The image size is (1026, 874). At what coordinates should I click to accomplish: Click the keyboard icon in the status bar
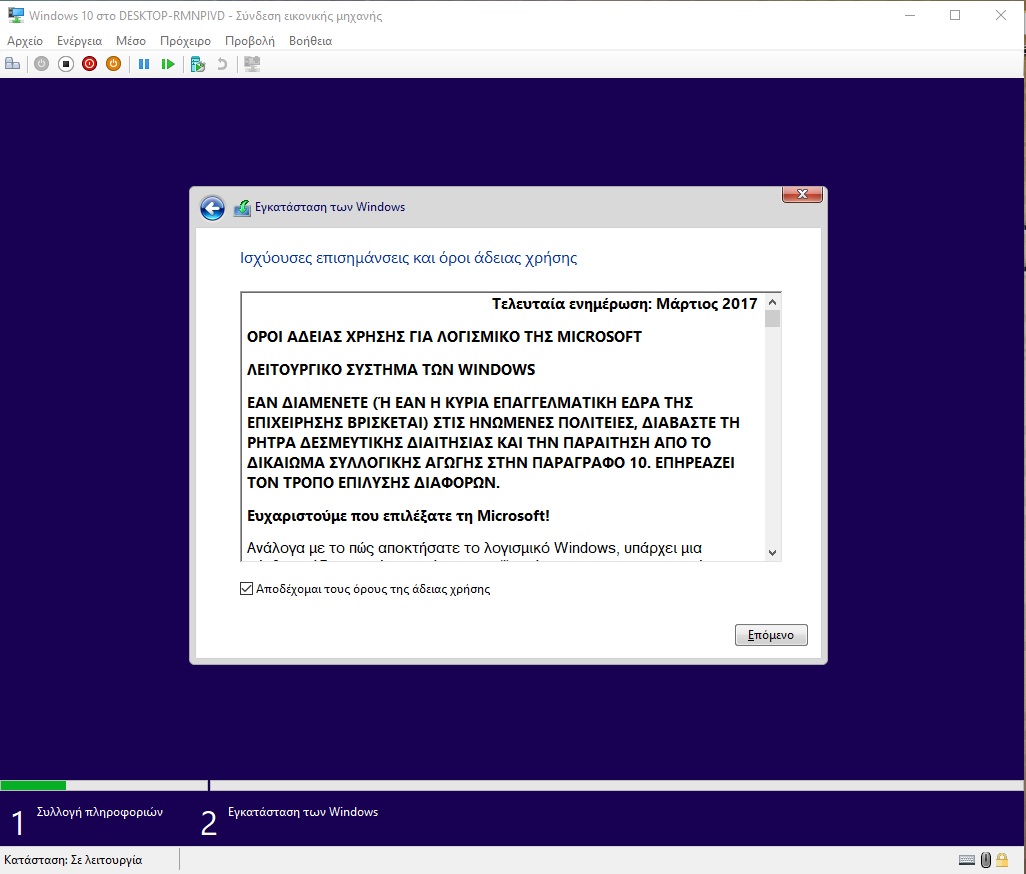point(966,860)
